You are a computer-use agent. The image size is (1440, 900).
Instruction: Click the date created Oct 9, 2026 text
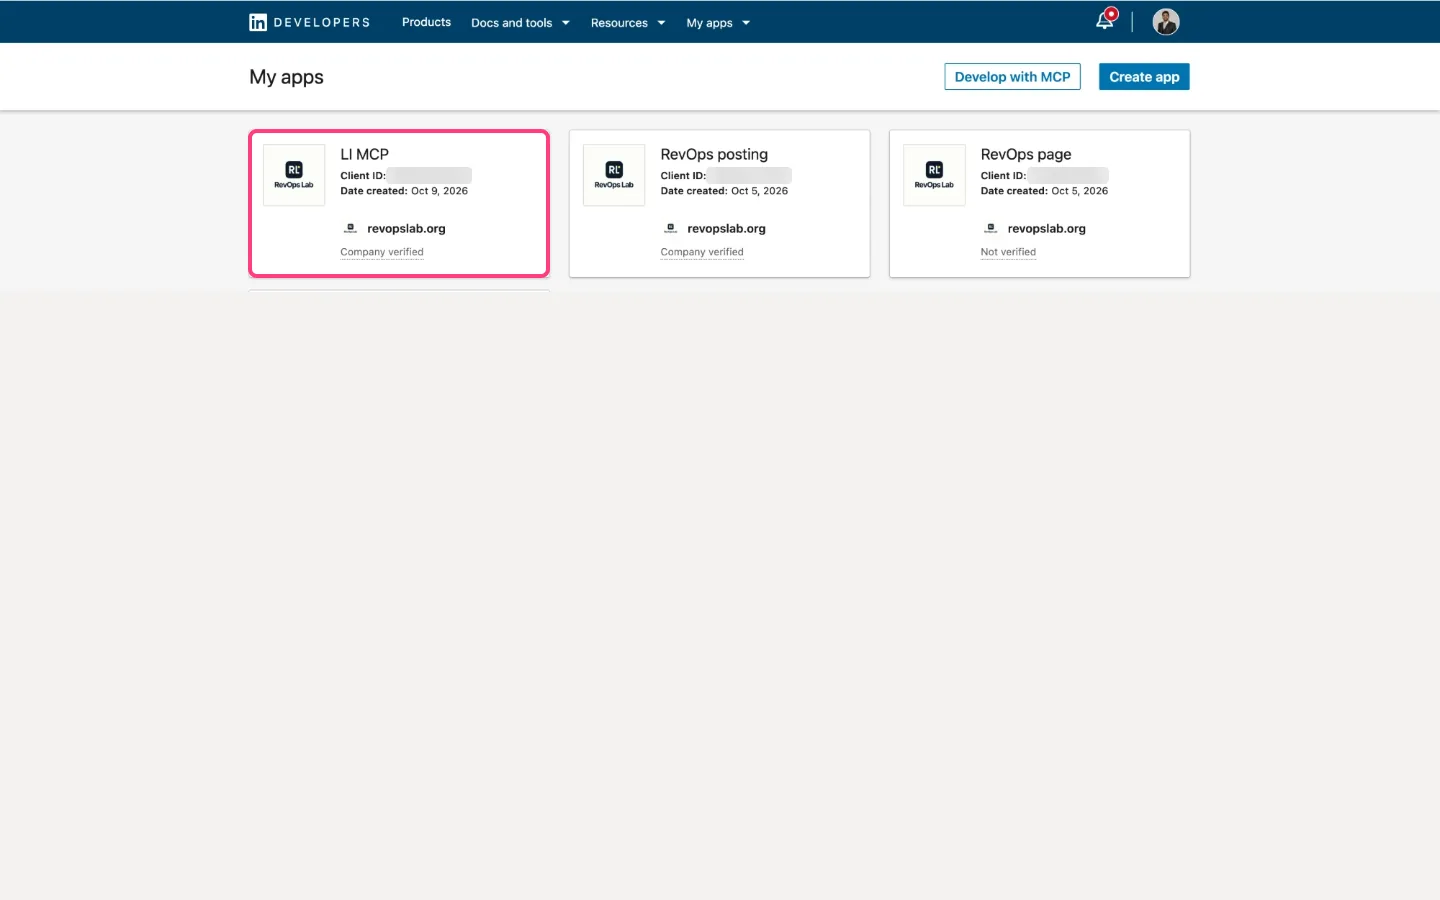point(404,191)
